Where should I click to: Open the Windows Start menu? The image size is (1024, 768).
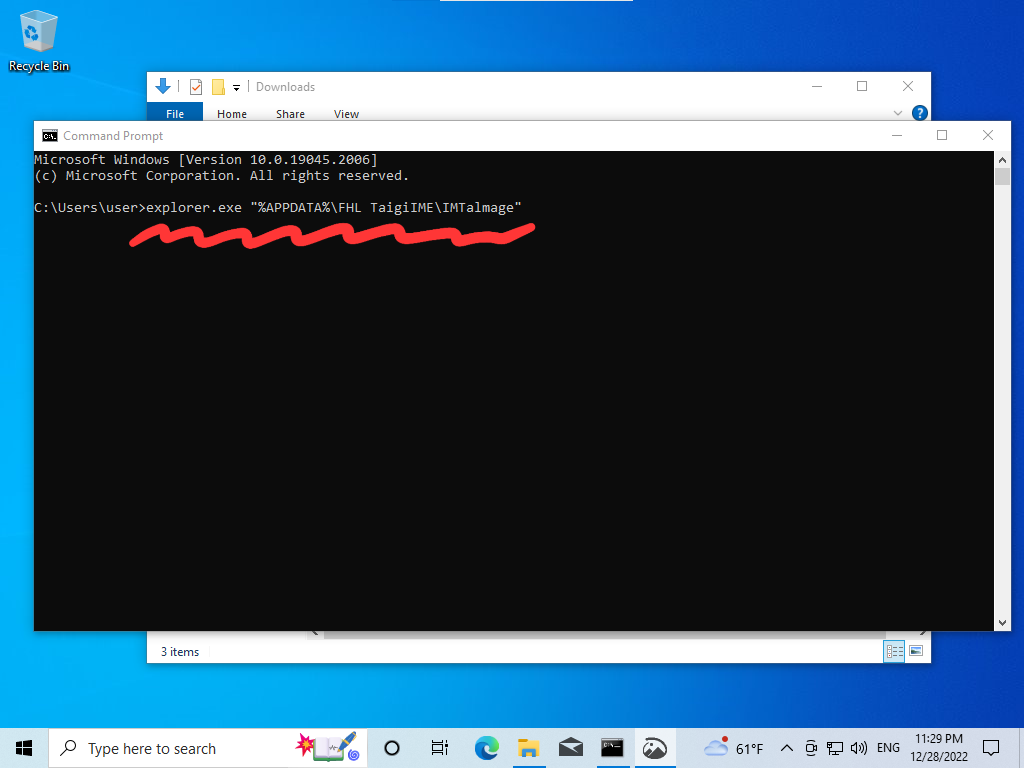[x=24, y=748]
